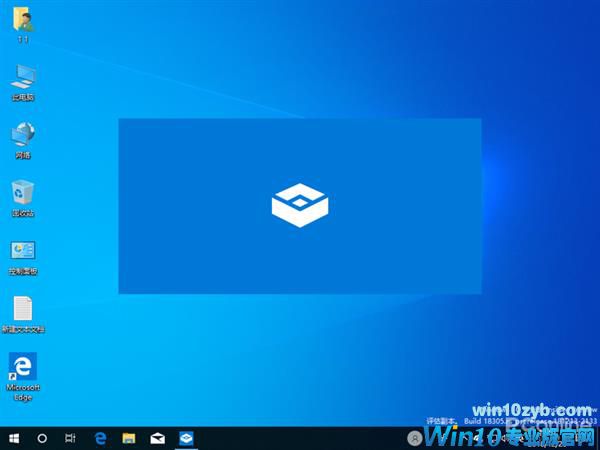Open the Windows Start menu
This screenshot has height=450, width=600.
14,438
